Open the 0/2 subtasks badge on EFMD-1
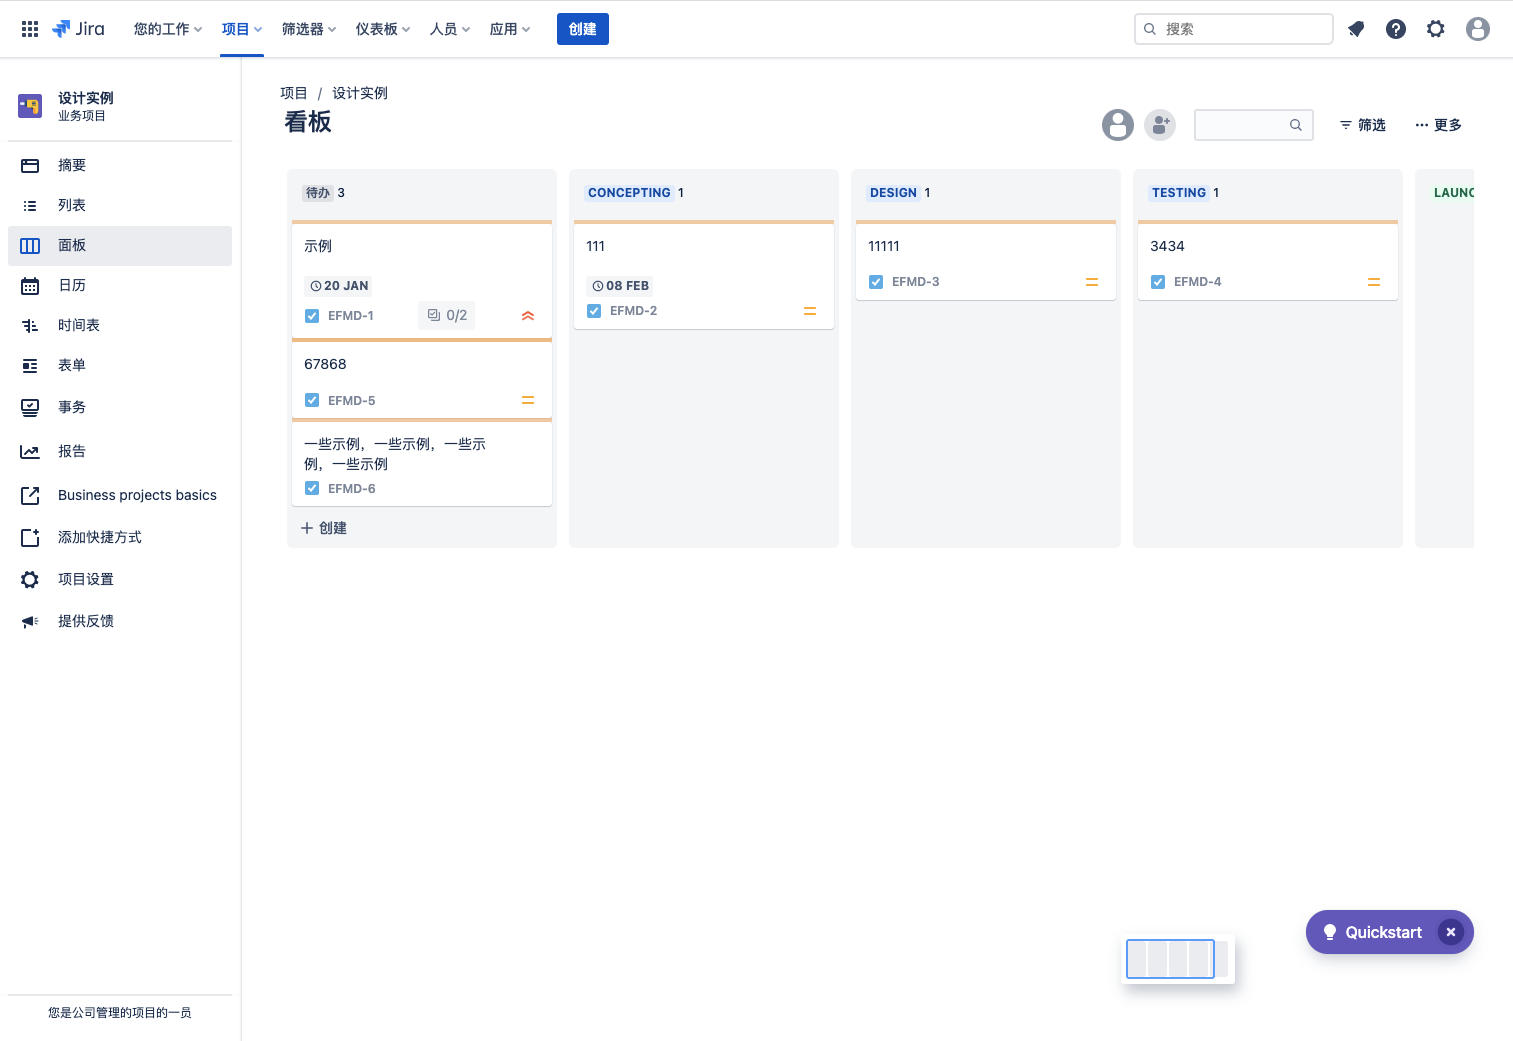The image size is (1513, 1041). coord(447,315)
